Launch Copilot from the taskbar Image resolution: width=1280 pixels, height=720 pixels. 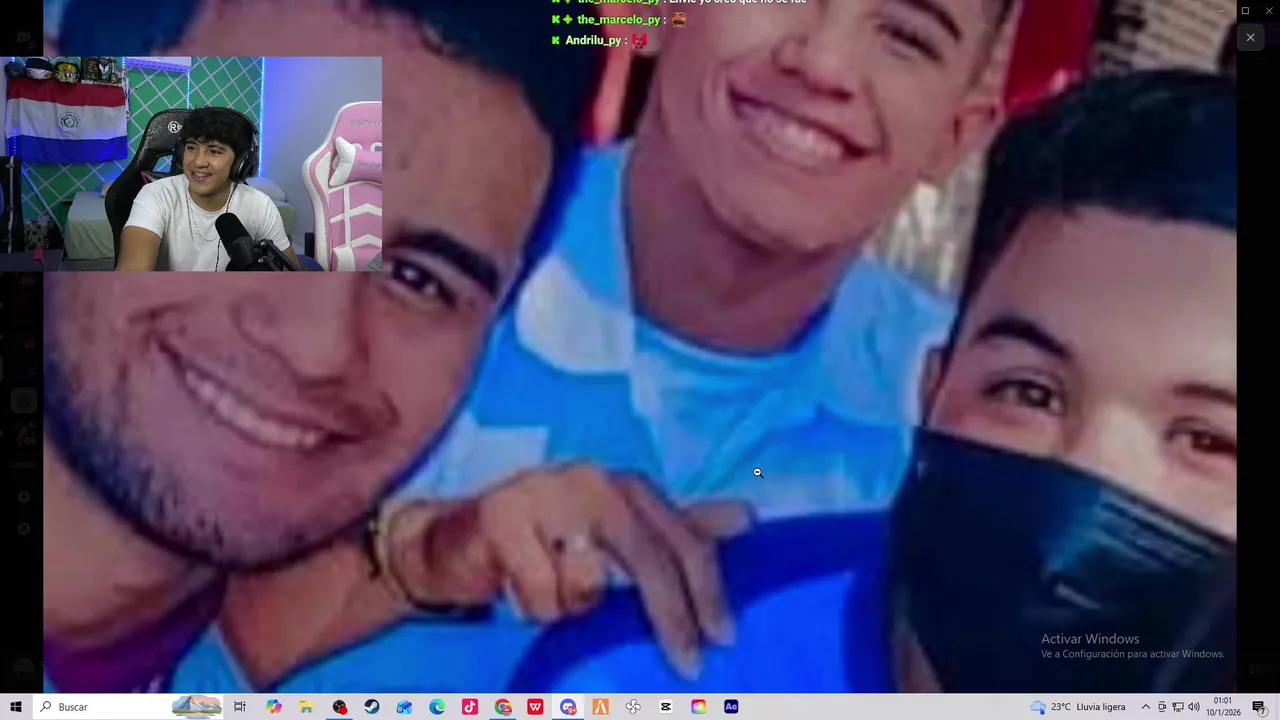[273, 707]
